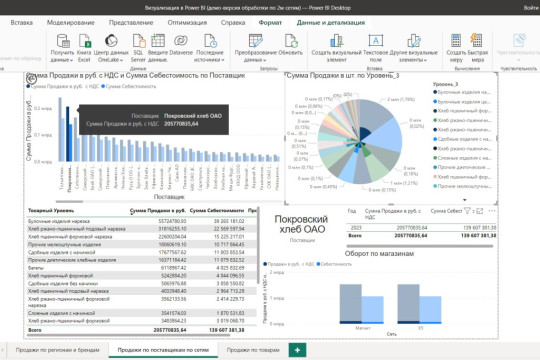Click the Quick measure icon
This screenshot has height=360, width=540.
pos(477,41)
